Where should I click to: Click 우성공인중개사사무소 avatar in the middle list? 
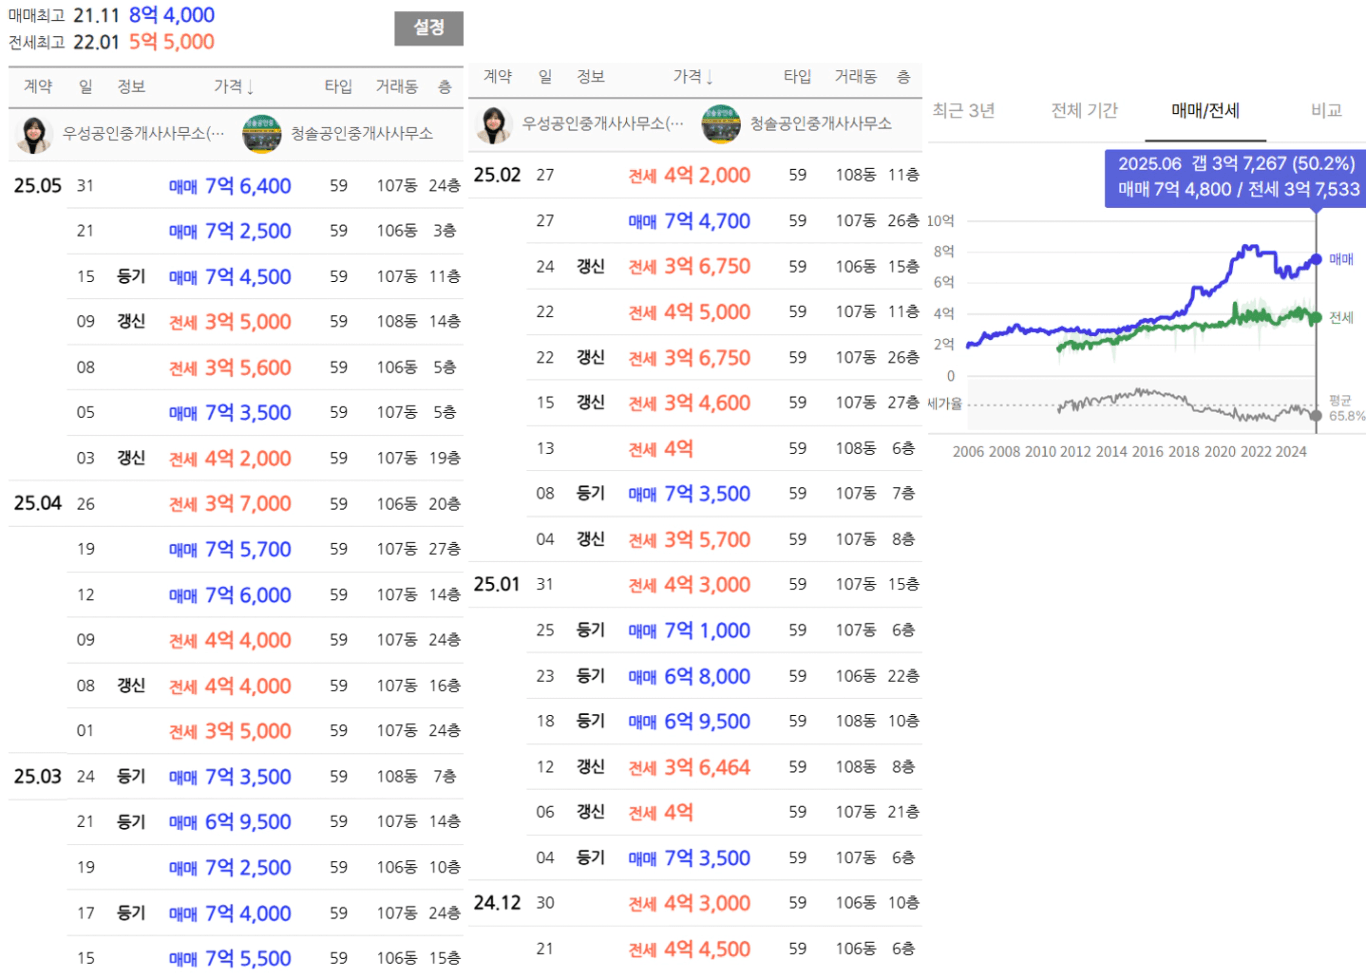tap(493, 124)
